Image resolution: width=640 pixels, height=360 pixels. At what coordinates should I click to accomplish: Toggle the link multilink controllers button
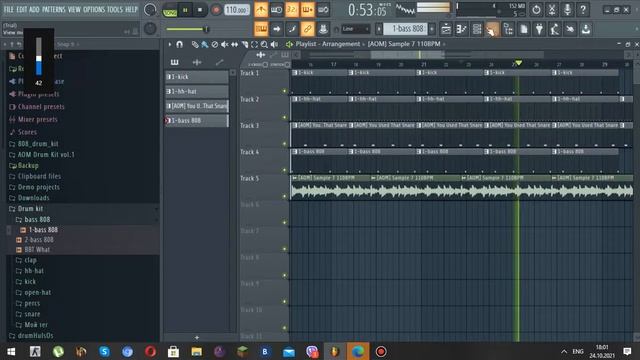pos(307,29)
